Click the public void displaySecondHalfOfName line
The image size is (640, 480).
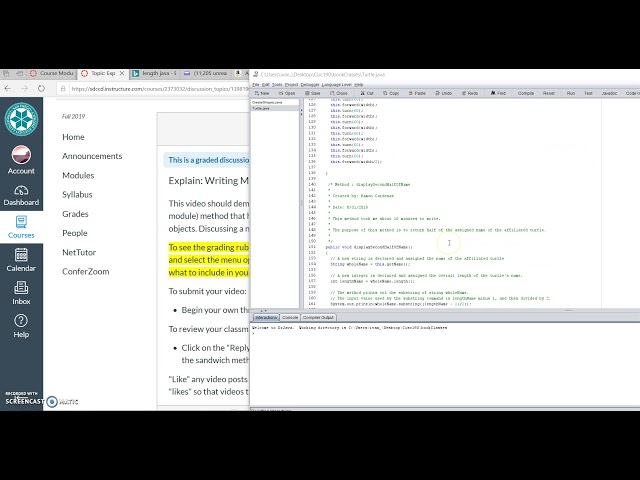click(369, 247)
